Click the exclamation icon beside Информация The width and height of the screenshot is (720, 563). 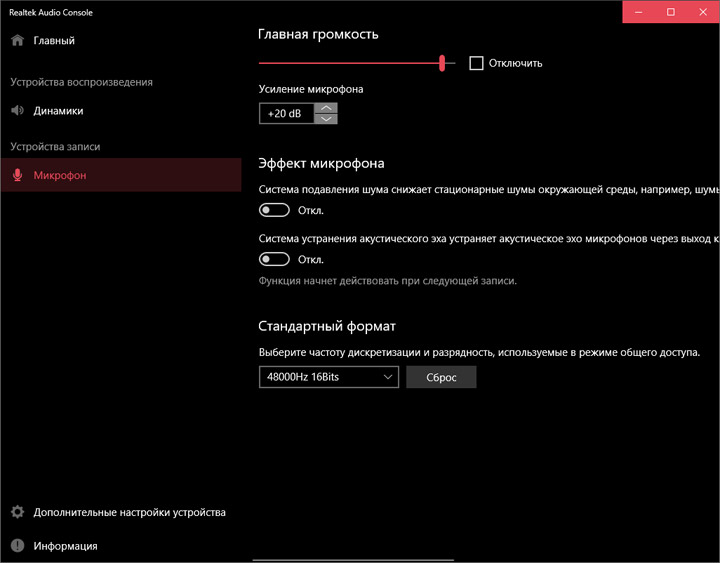click(17, 546)
